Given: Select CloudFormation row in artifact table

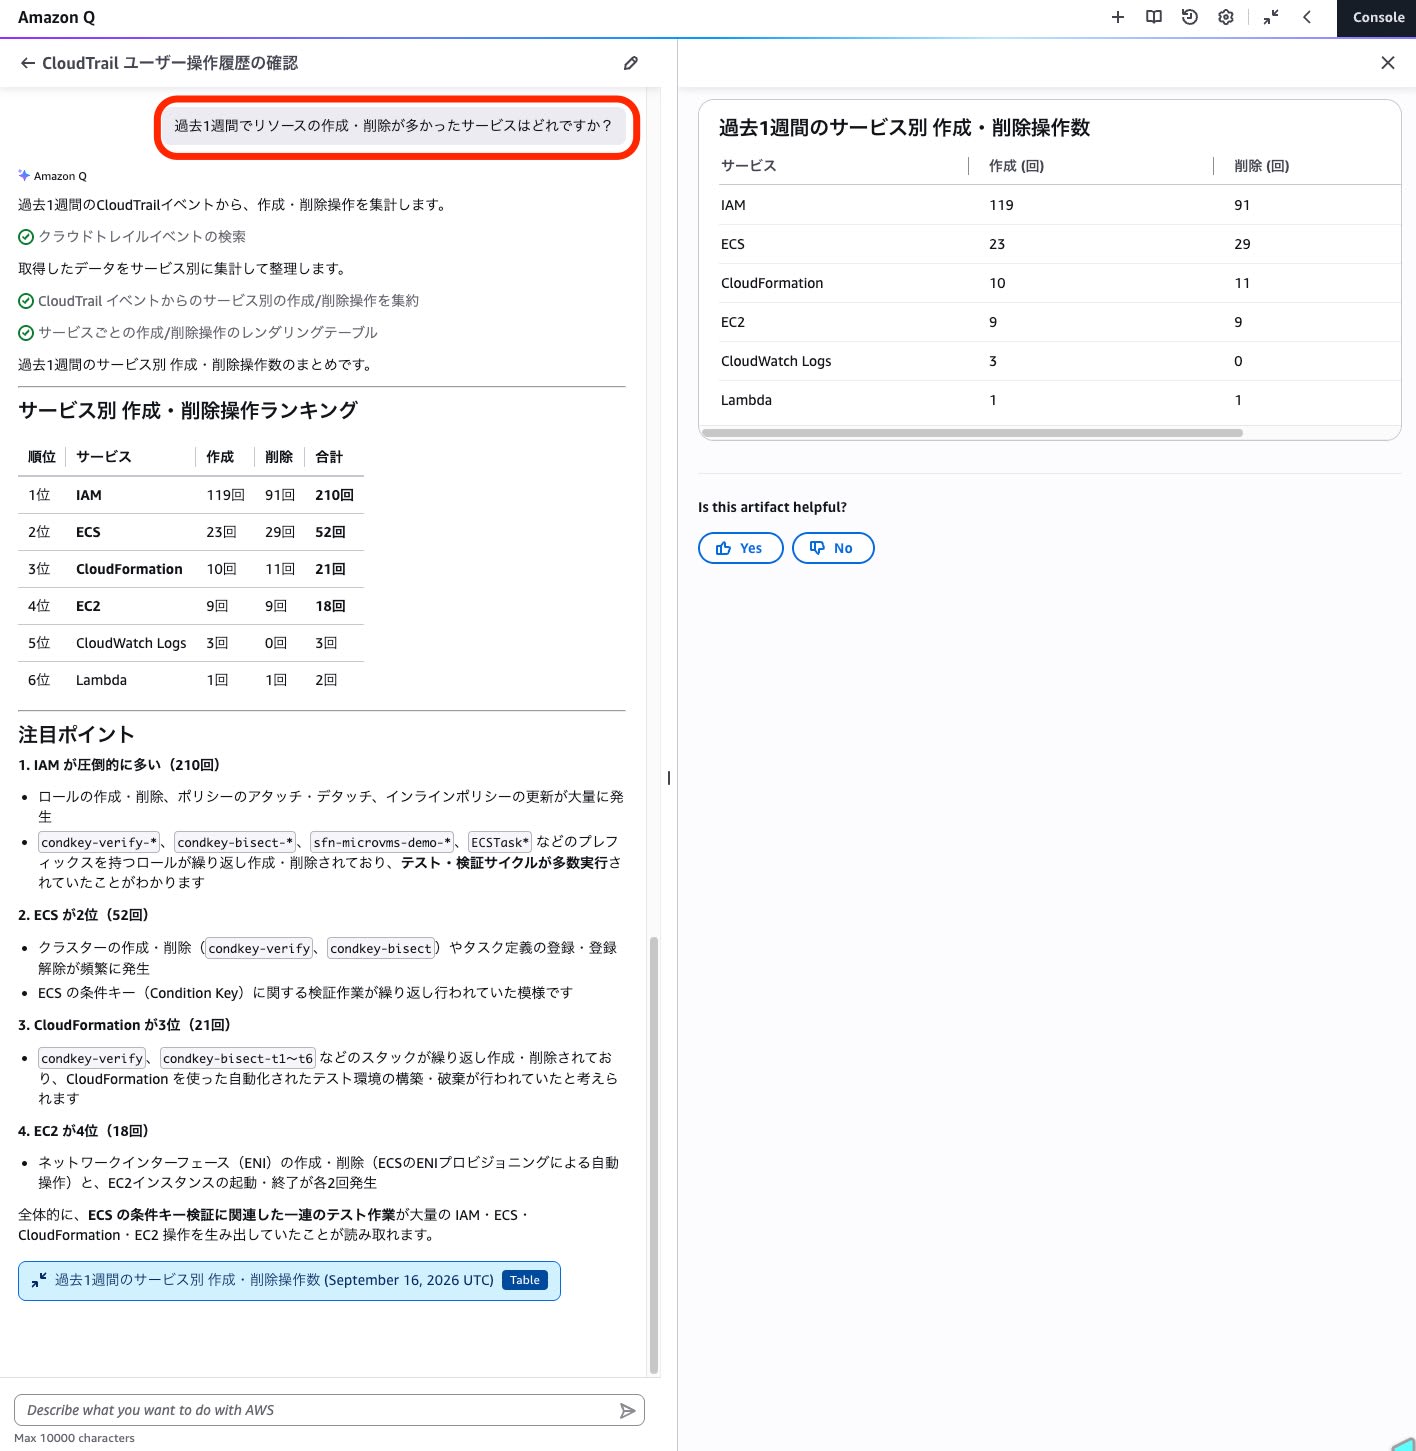Looking at the screenshot, I should point(1049,283).
